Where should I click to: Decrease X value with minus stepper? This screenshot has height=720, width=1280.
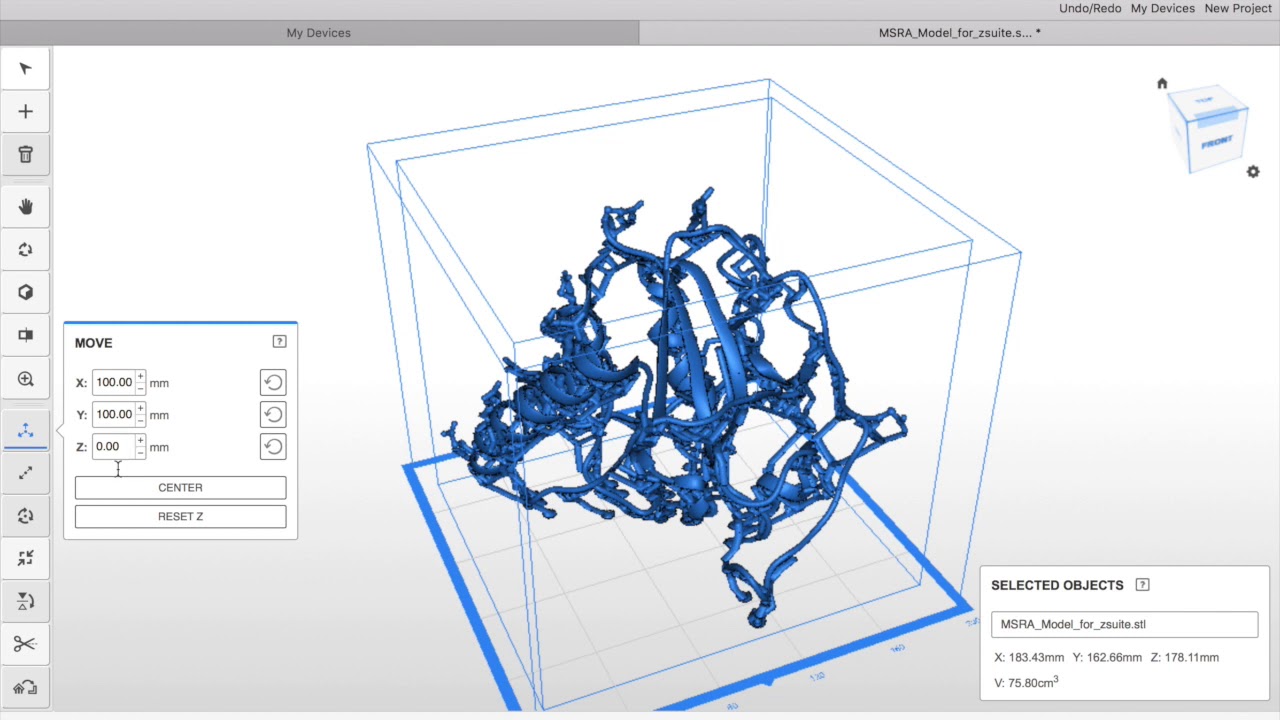pyautogui.click(x=141, y=388)
